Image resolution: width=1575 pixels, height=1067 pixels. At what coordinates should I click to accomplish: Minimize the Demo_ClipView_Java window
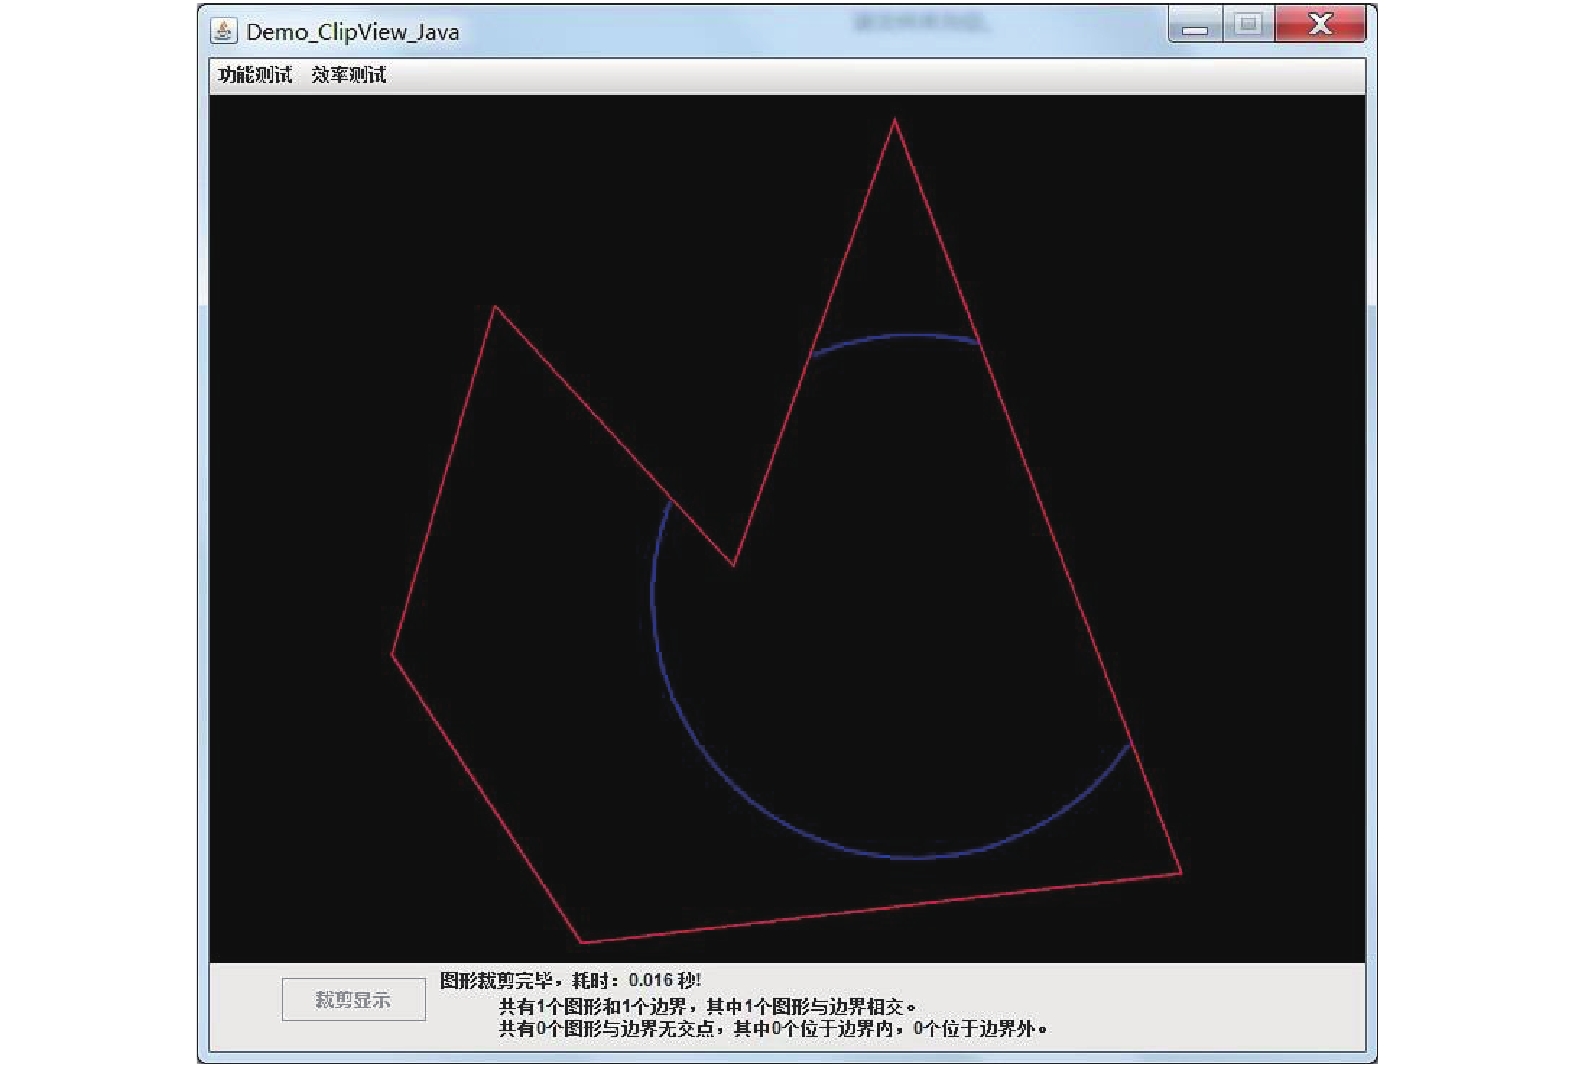(x=1195, y=25)
